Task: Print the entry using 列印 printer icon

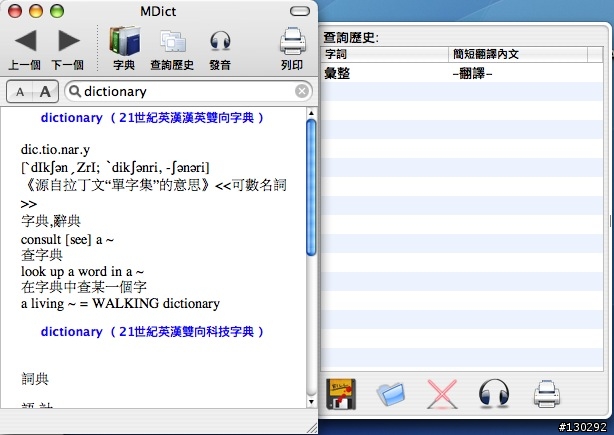Action: tap(293, 41)
